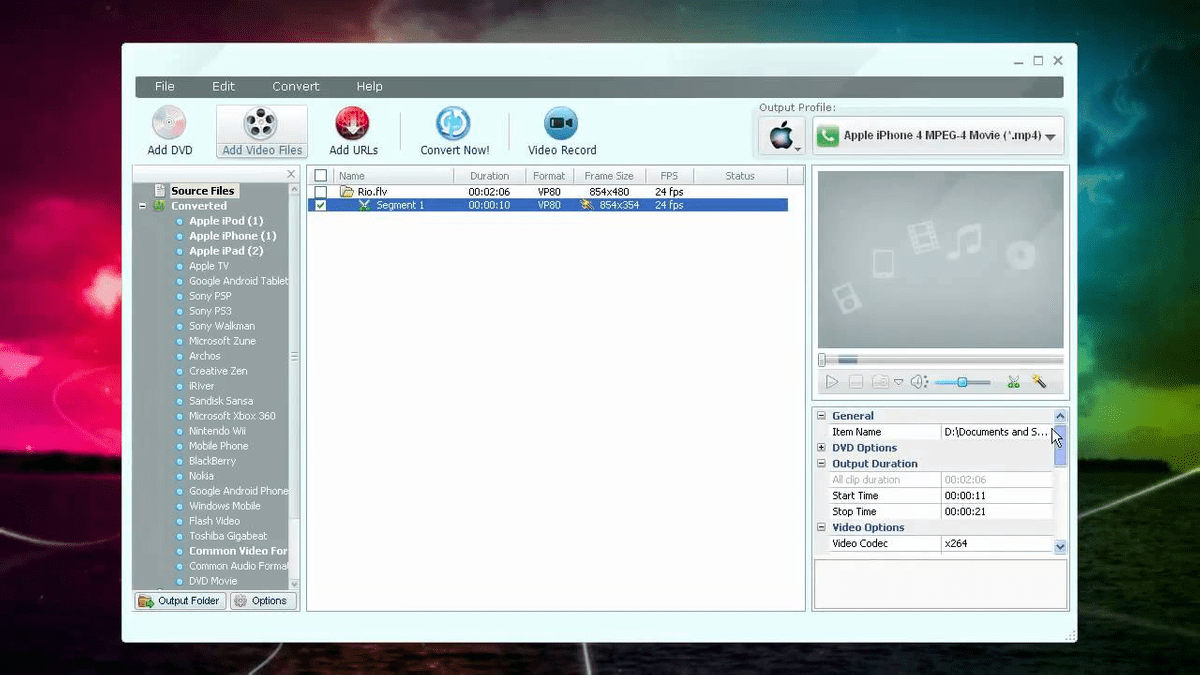This screenshot has width=1200, height=675.
Task: Toggle the select-all checkbox in the list header
Action: tap(321, 174)
